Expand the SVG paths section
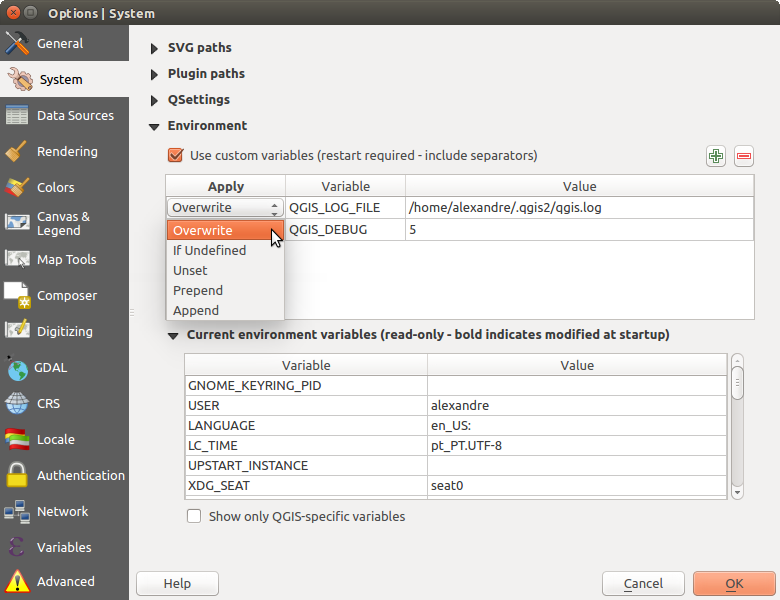This screenshot has width=780, height=600. click(x=154, y=48)
